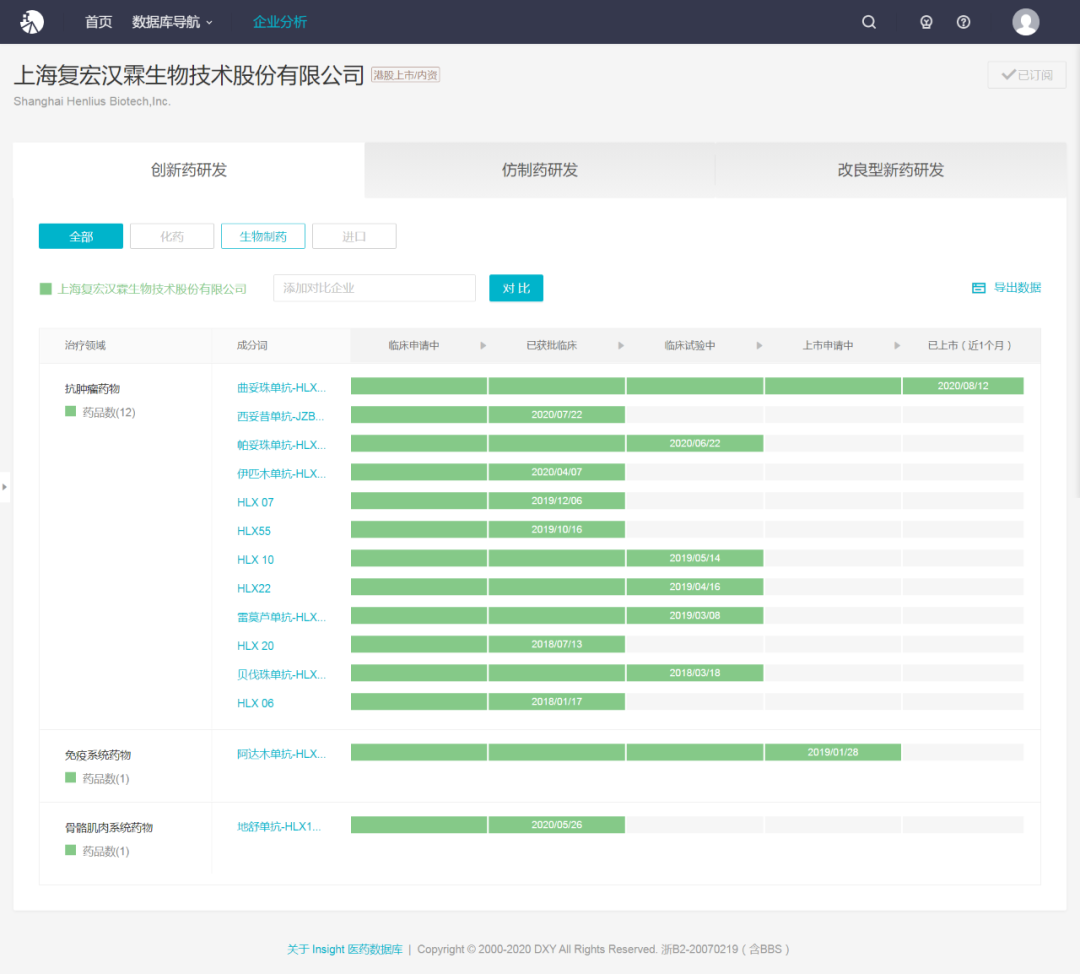Select the 化药 filter

(172, 236)
